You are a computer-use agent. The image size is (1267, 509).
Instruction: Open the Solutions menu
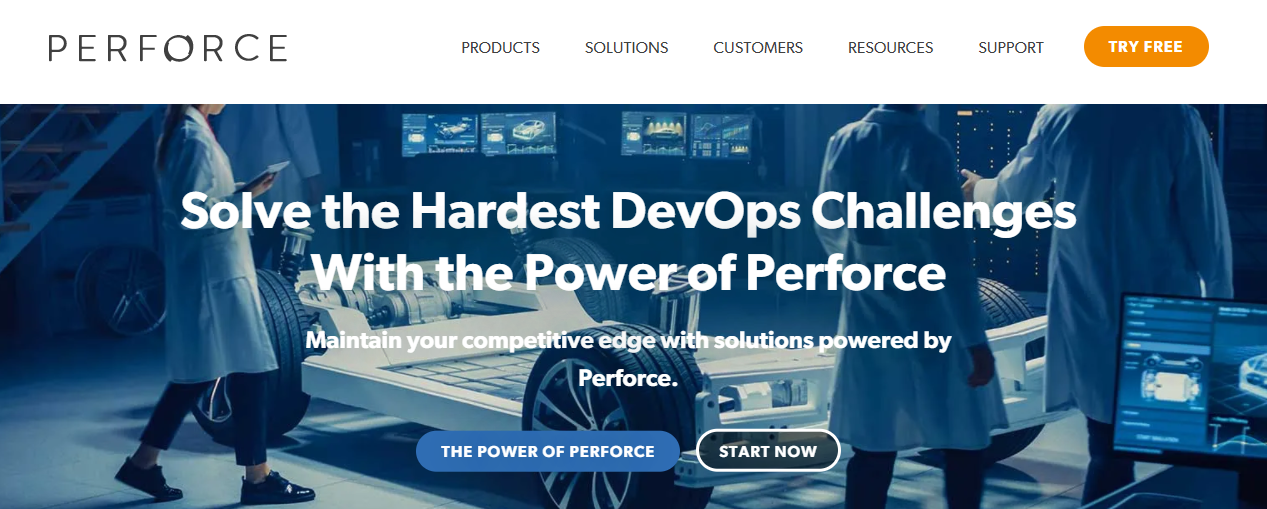point(626,47)
